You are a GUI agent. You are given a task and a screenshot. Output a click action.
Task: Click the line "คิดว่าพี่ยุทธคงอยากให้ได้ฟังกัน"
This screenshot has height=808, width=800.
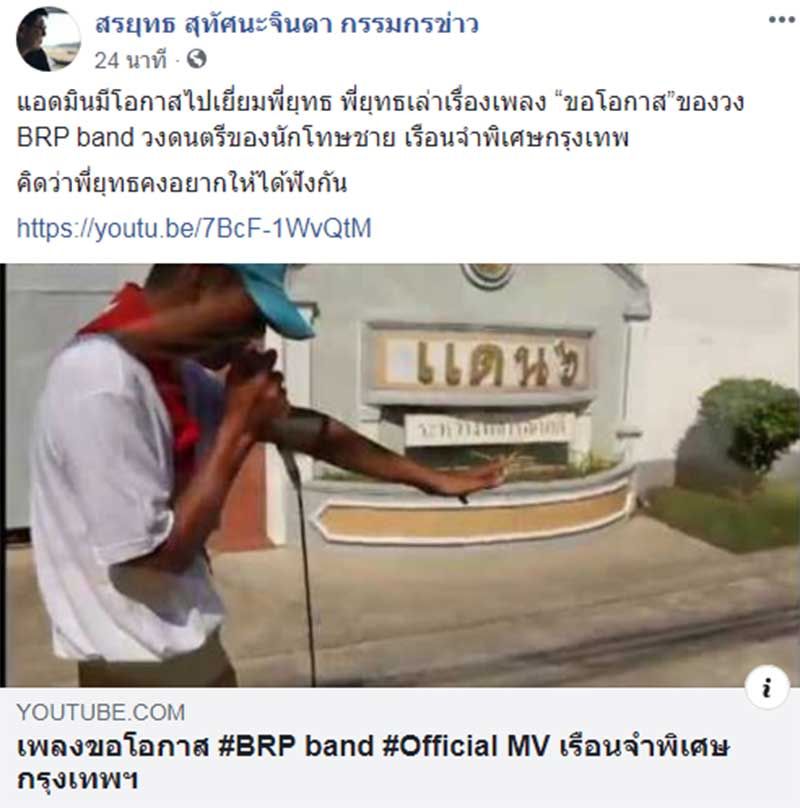pos(181,183)
